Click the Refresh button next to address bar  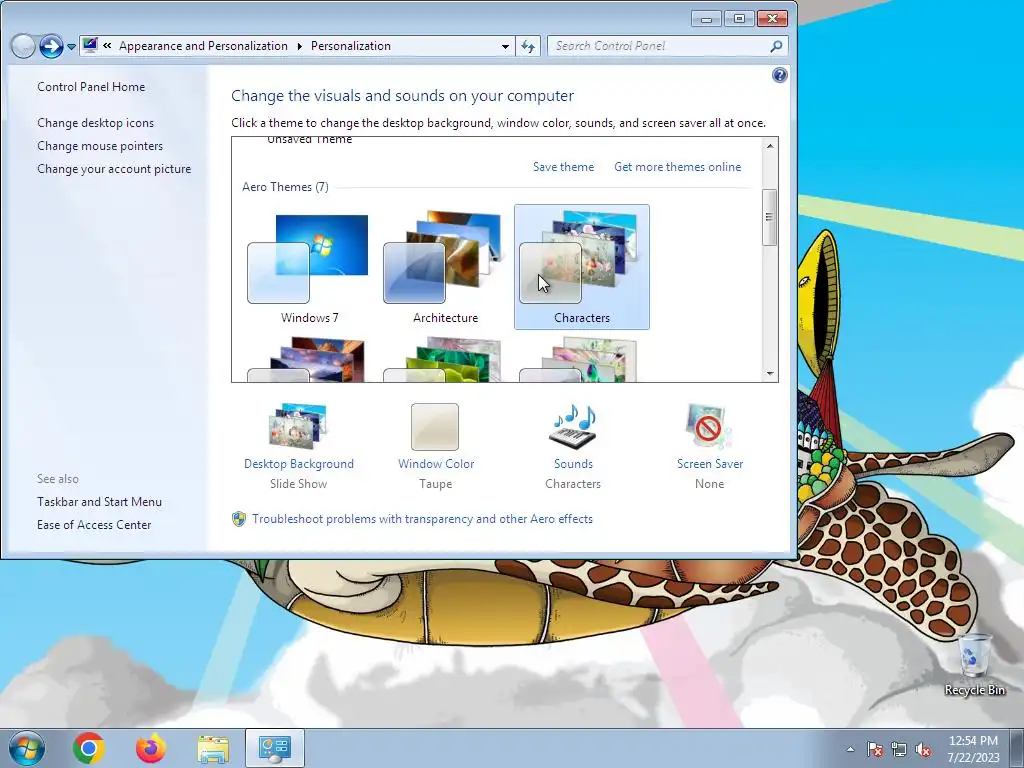[528, 46]
